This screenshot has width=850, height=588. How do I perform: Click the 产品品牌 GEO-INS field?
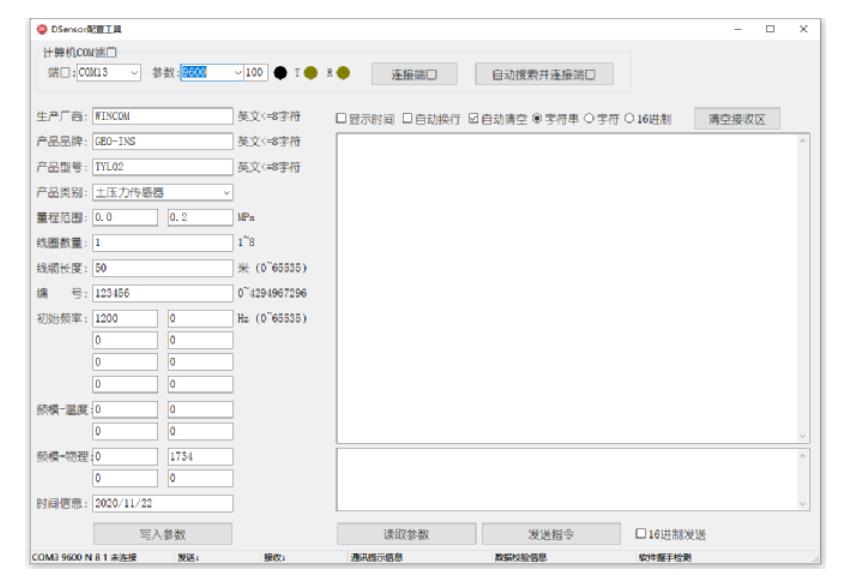(163, 141)
